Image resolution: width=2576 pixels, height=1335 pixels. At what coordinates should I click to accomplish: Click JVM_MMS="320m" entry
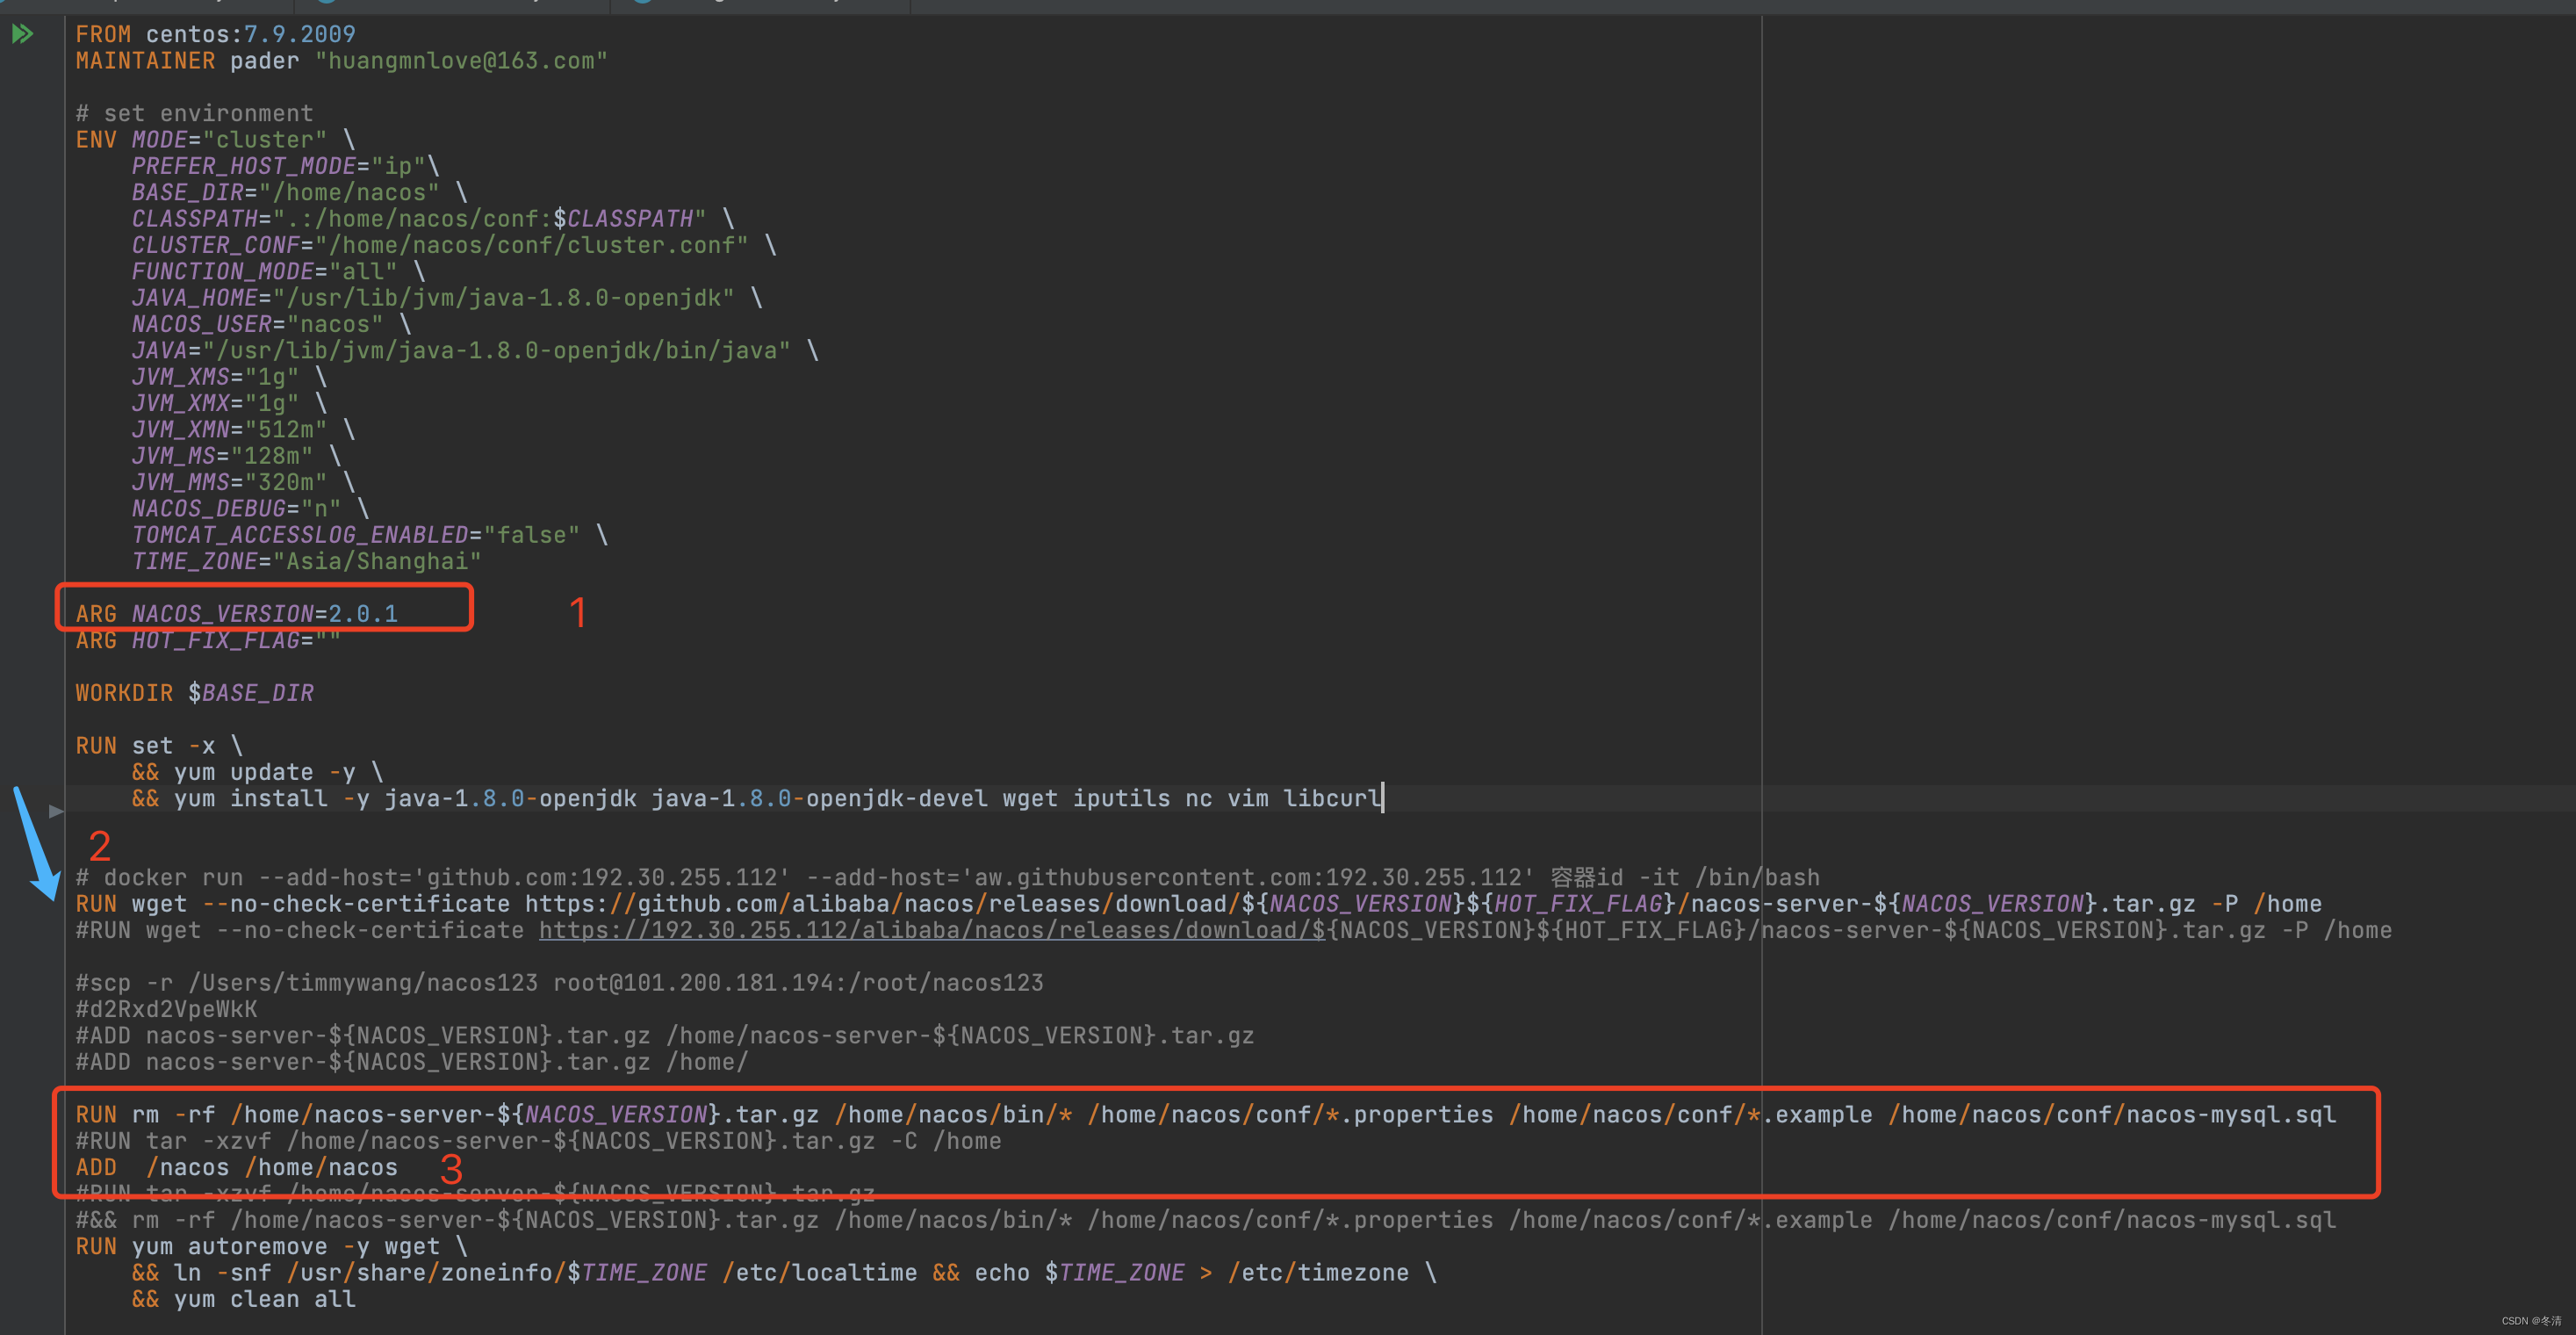point(243,482)
